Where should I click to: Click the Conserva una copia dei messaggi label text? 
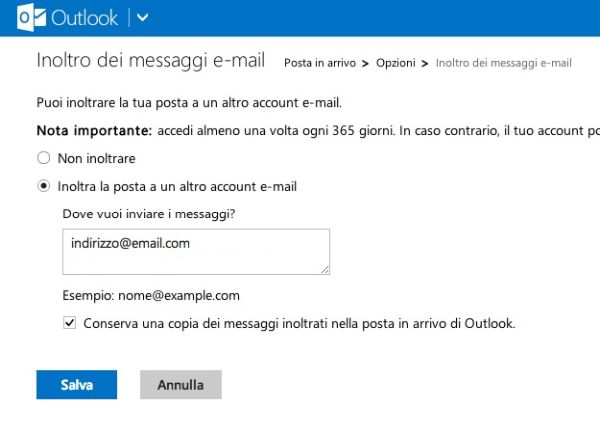299,323
